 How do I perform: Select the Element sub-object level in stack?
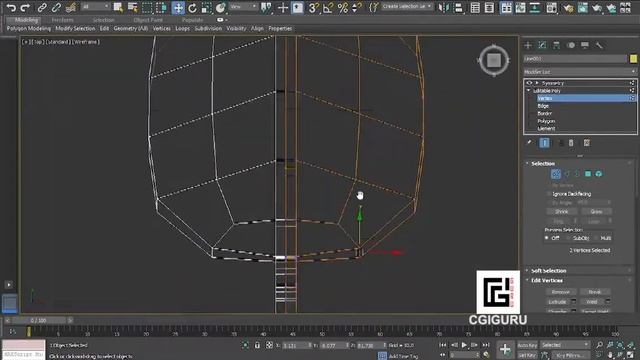click(546, 129)
